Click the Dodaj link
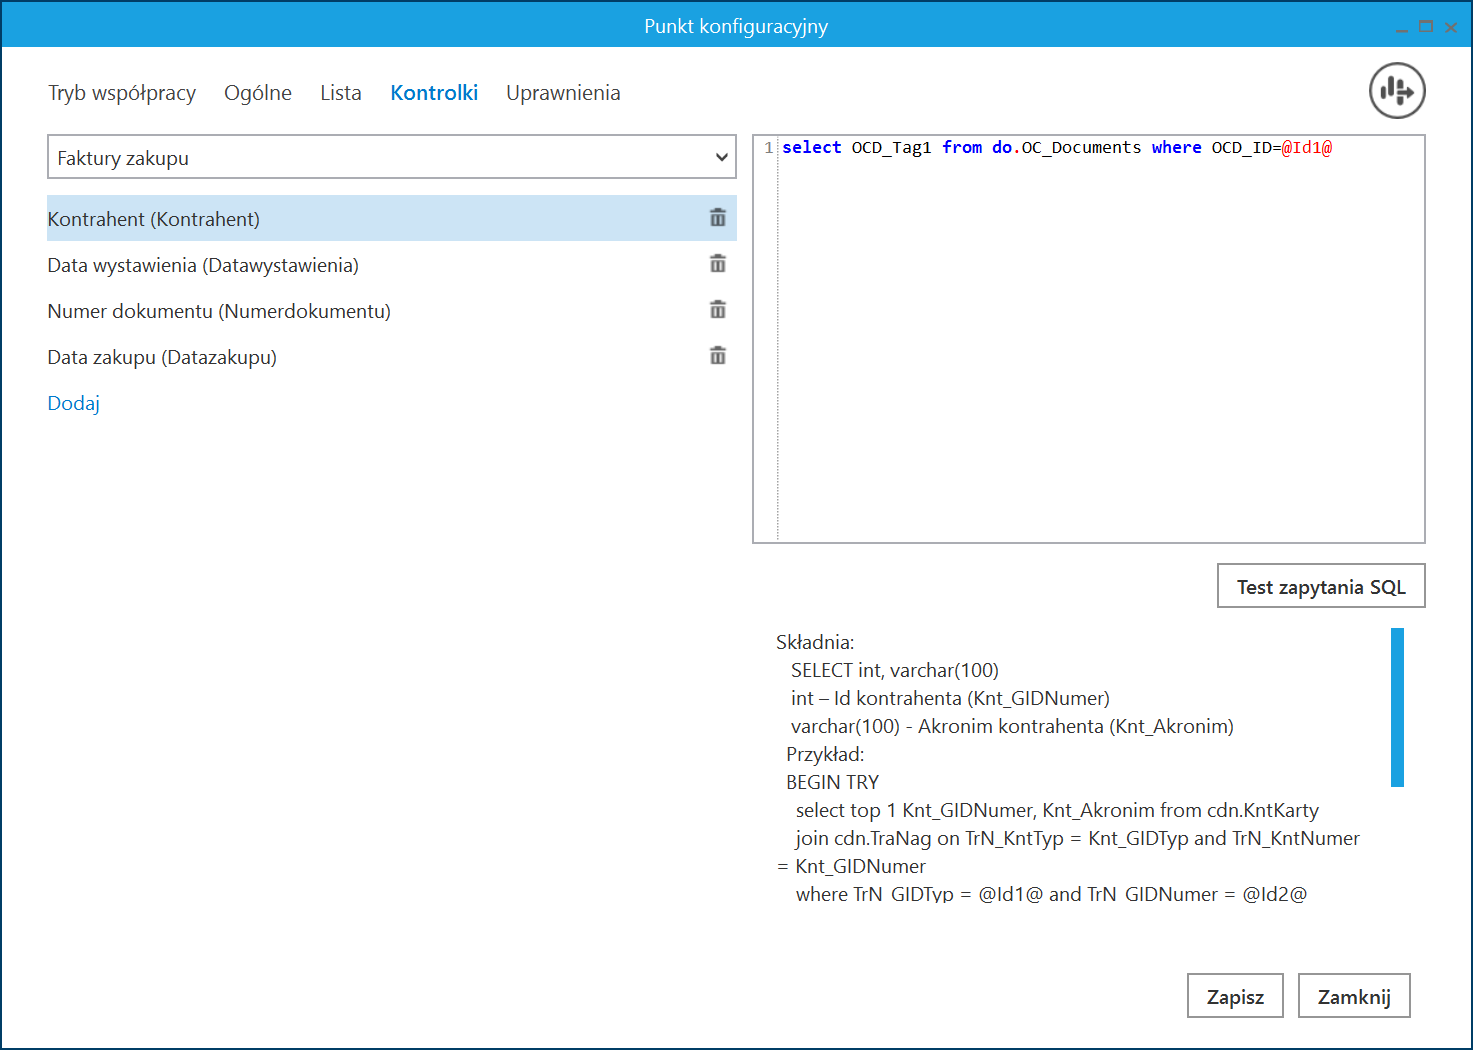The image size is (1473, 1050). point(74,403)
